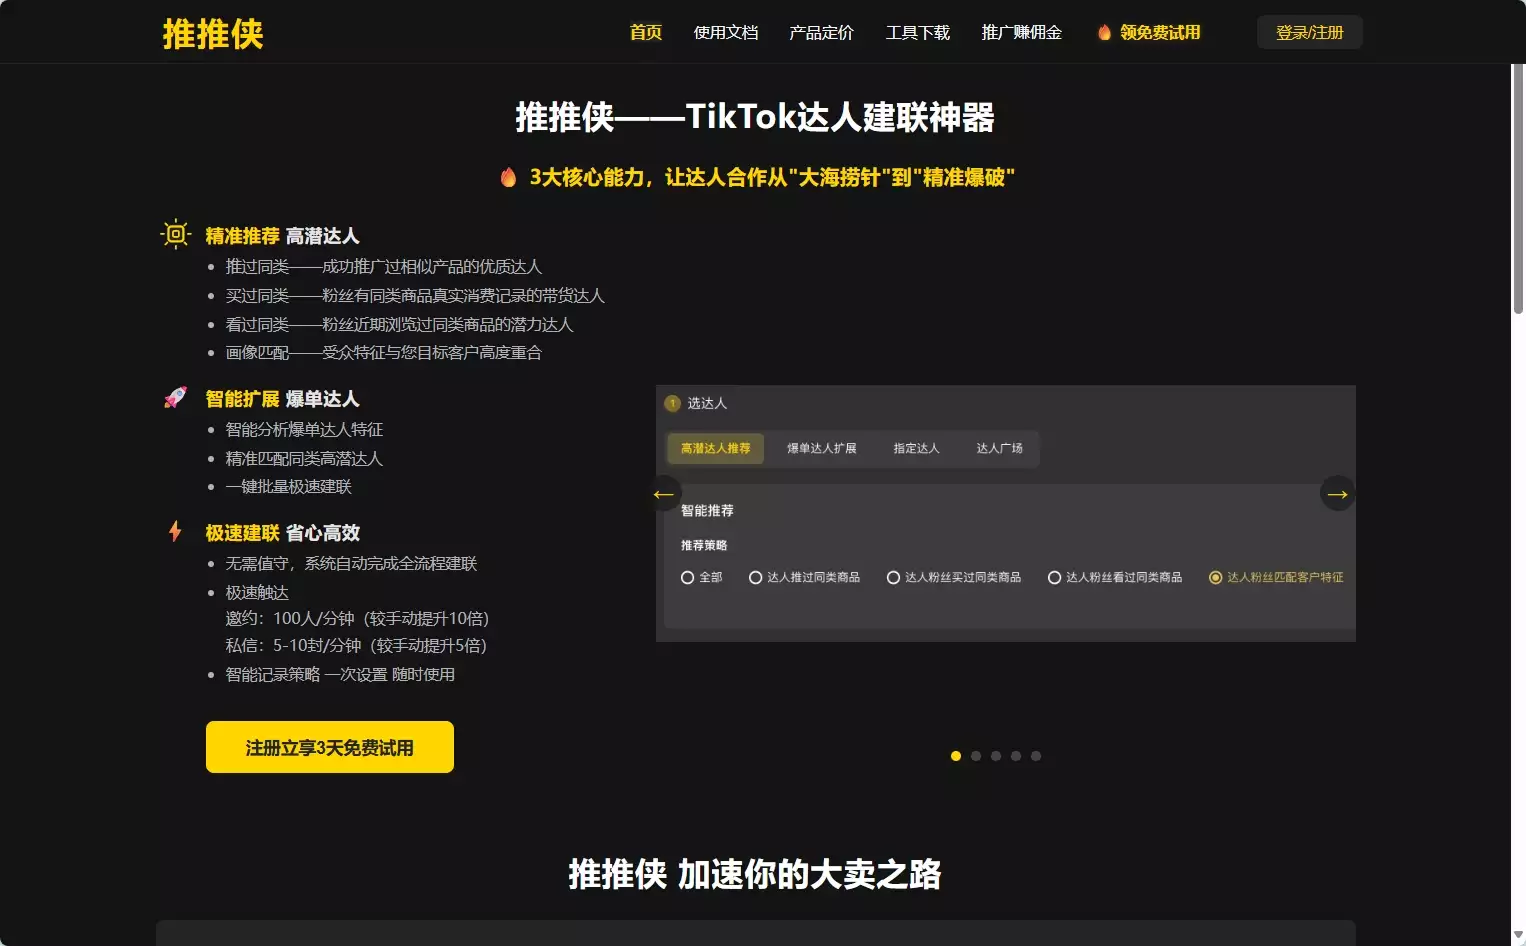Screen dimensions: 1526x946
Task: Click bullet text 画像匹配——受众特征与您目标客户高度重合
Action: (x=383, y=353)
